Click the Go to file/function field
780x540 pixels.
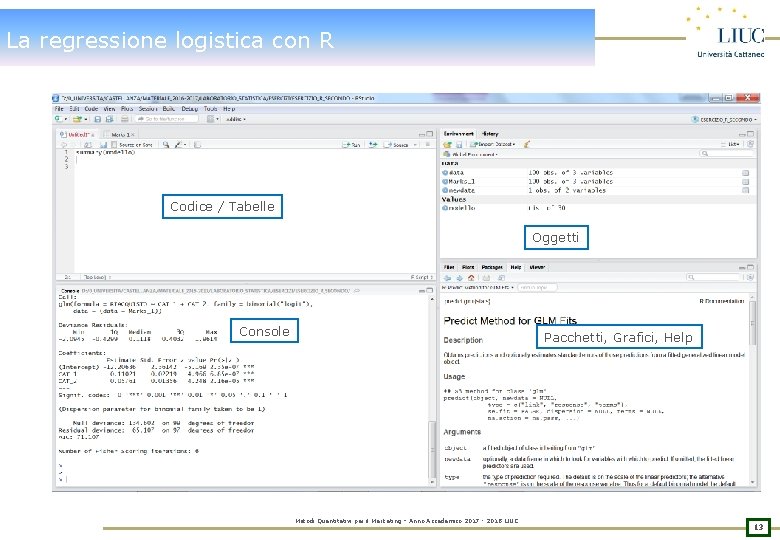(x=166, y=119)
